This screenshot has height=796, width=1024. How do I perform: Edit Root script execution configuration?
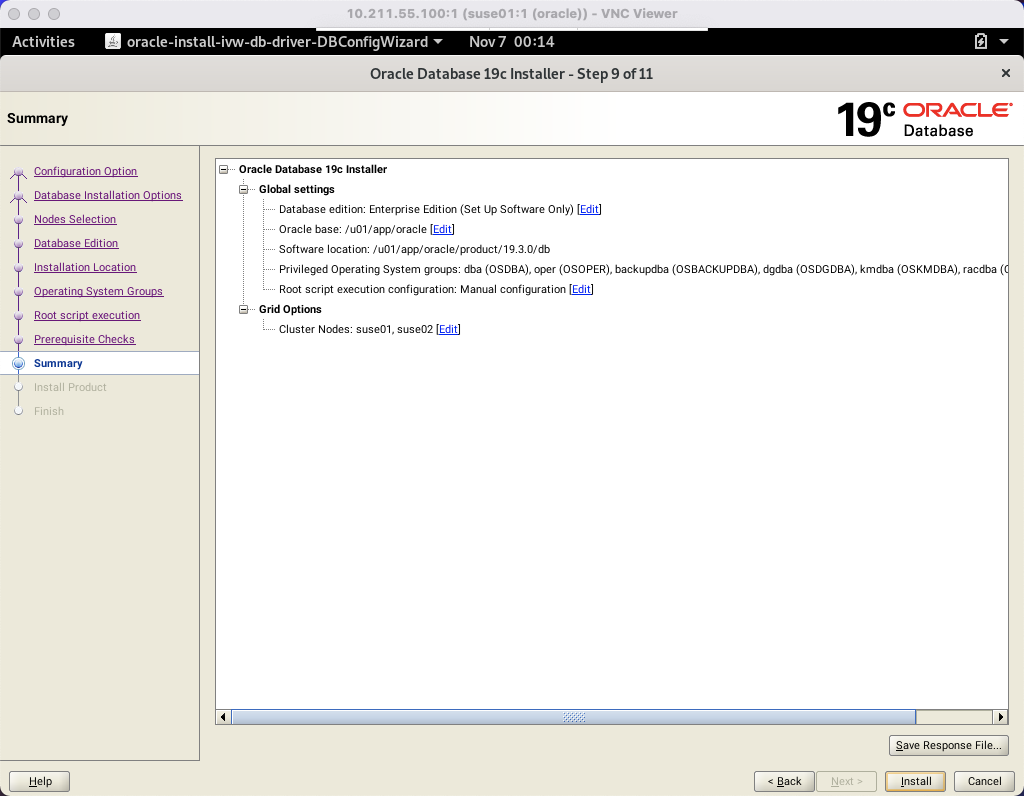click(x=581, y=289)
